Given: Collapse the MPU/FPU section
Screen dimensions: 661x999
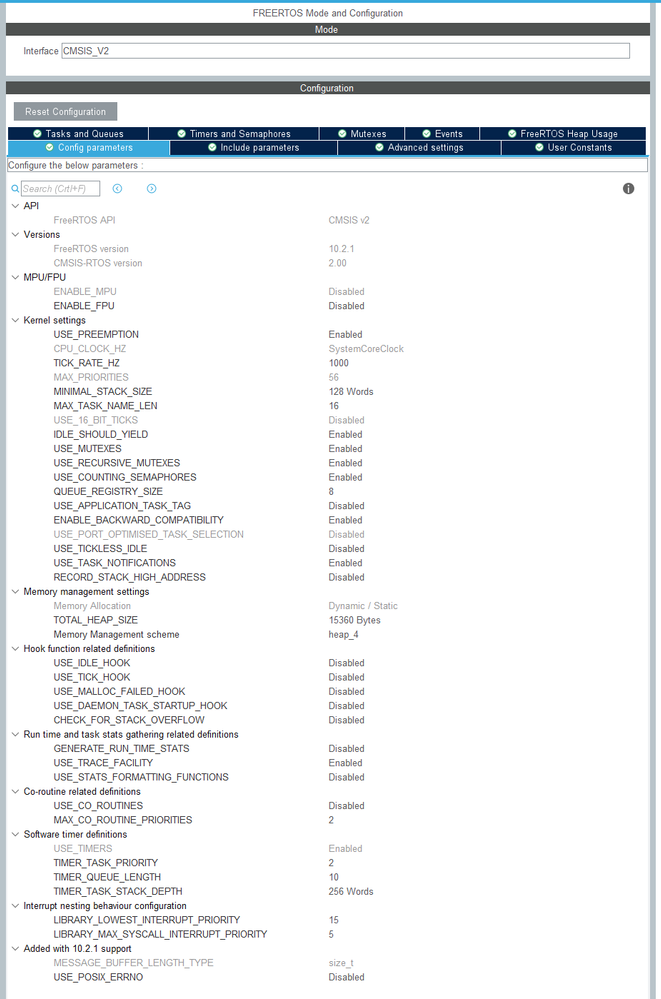Looking at the screenshot, I should (15, 277).
